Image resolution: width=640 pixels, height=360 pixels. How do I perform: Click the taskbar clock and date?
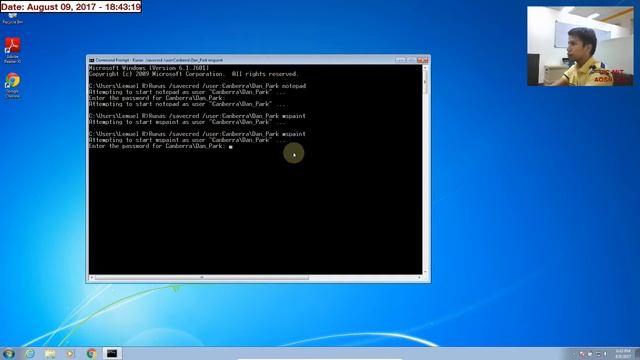pos(623,353)
